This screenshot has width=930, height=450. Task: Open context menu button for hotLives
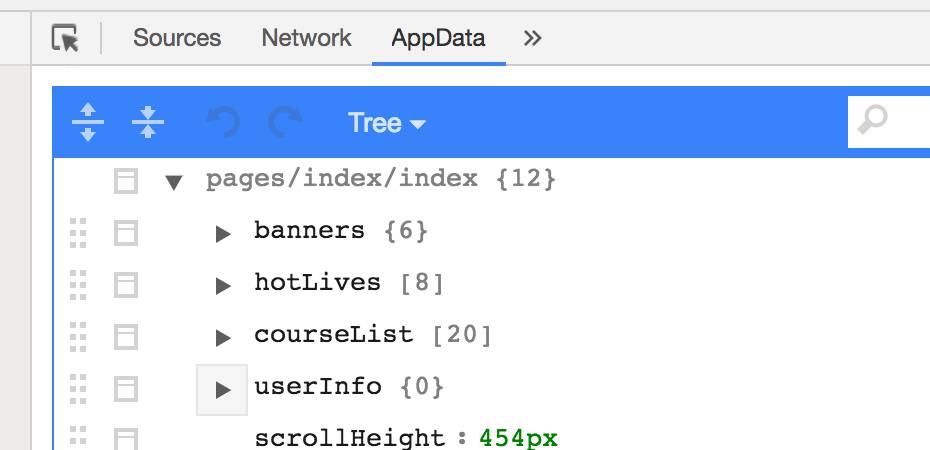(126, 285)
